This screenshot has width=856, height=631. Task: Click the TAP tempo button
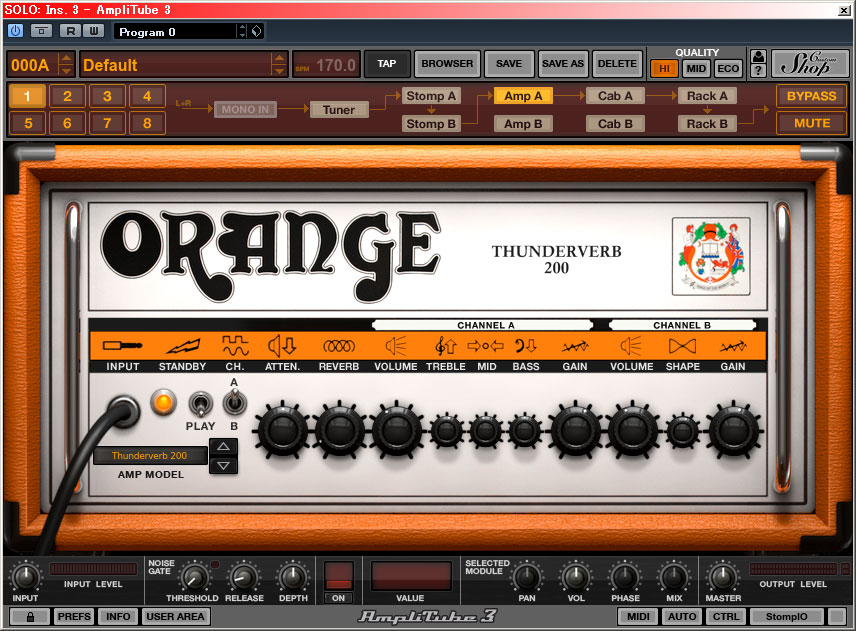point(387,64)
